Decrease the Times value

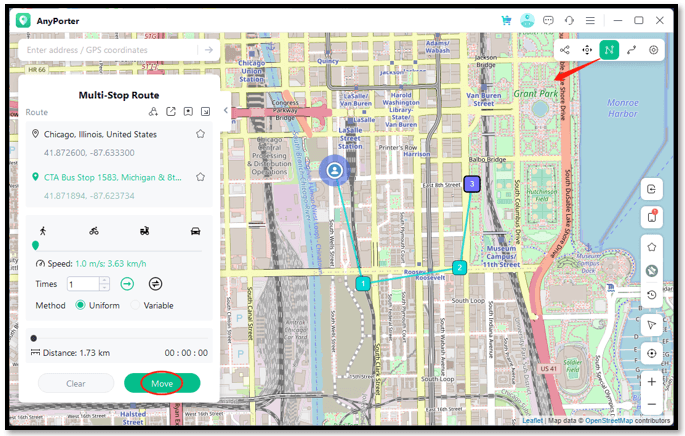point(104,287)
